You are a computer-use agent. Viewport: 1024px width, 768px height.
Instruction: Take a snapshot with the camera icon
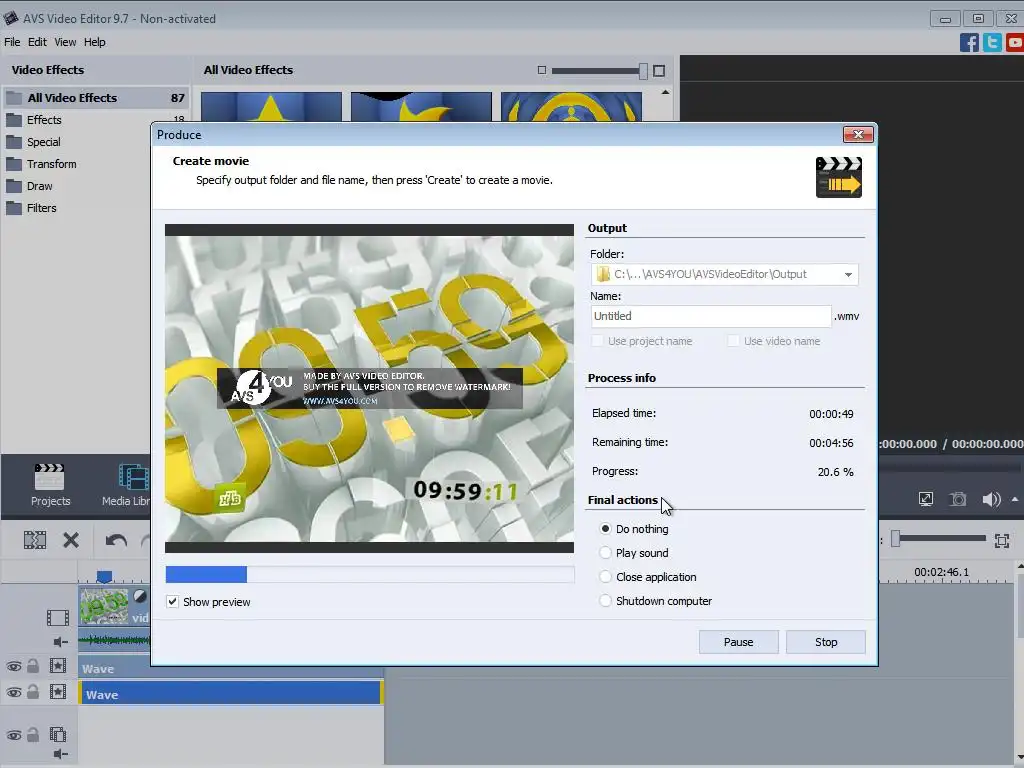tap(957, 500)
